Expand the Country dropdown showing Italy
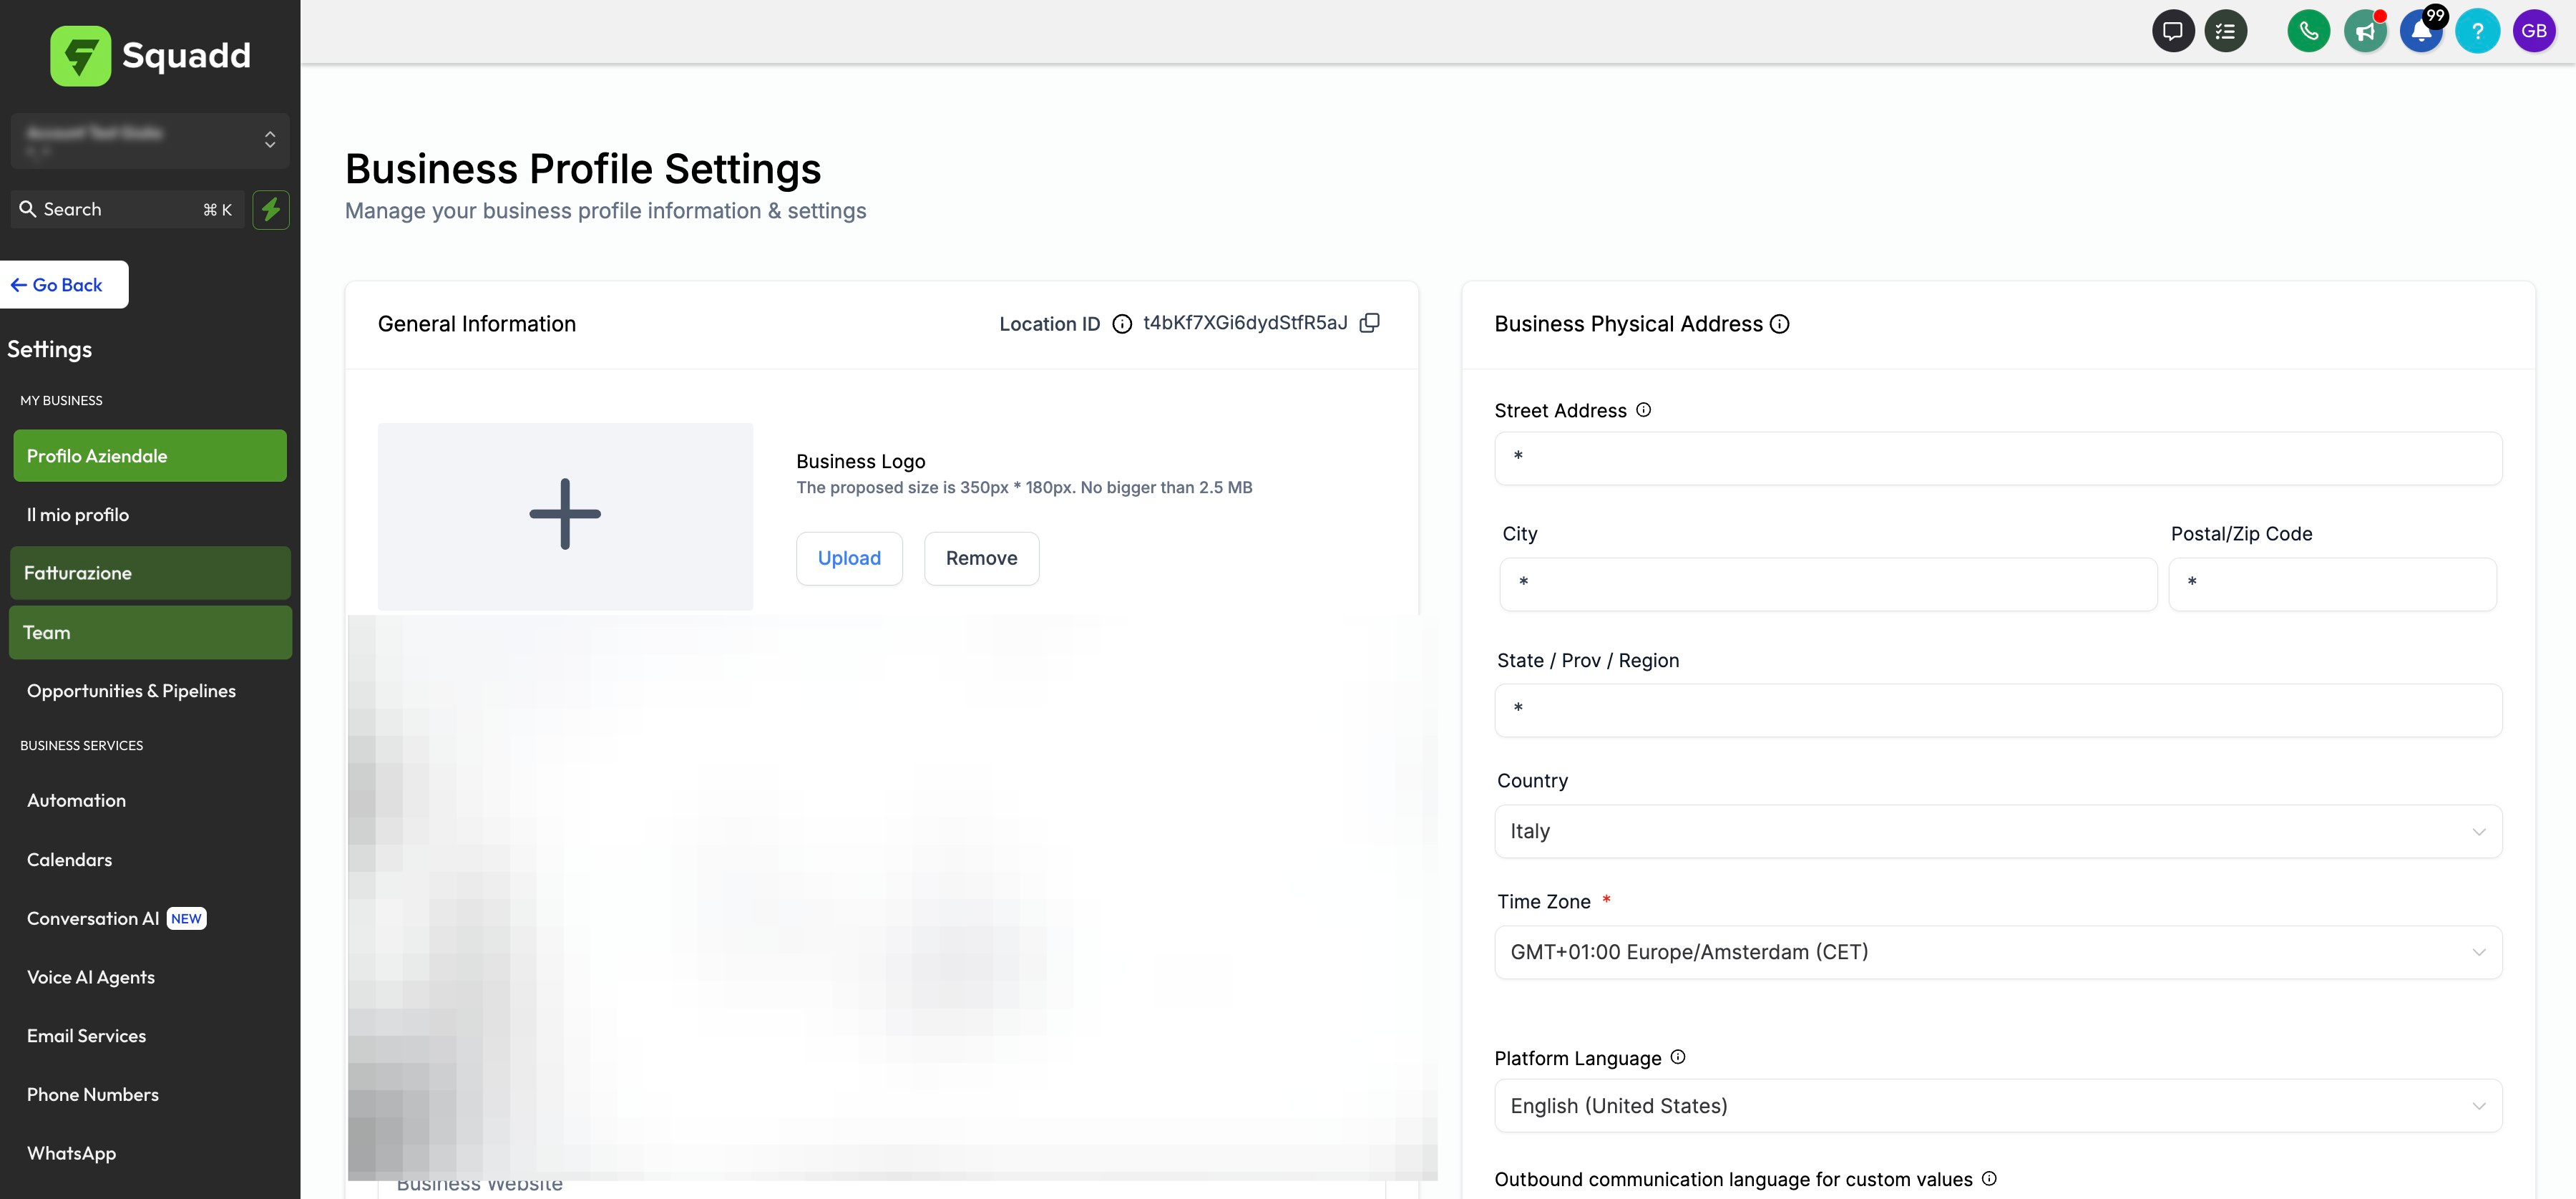 [x=1997, y=831]
